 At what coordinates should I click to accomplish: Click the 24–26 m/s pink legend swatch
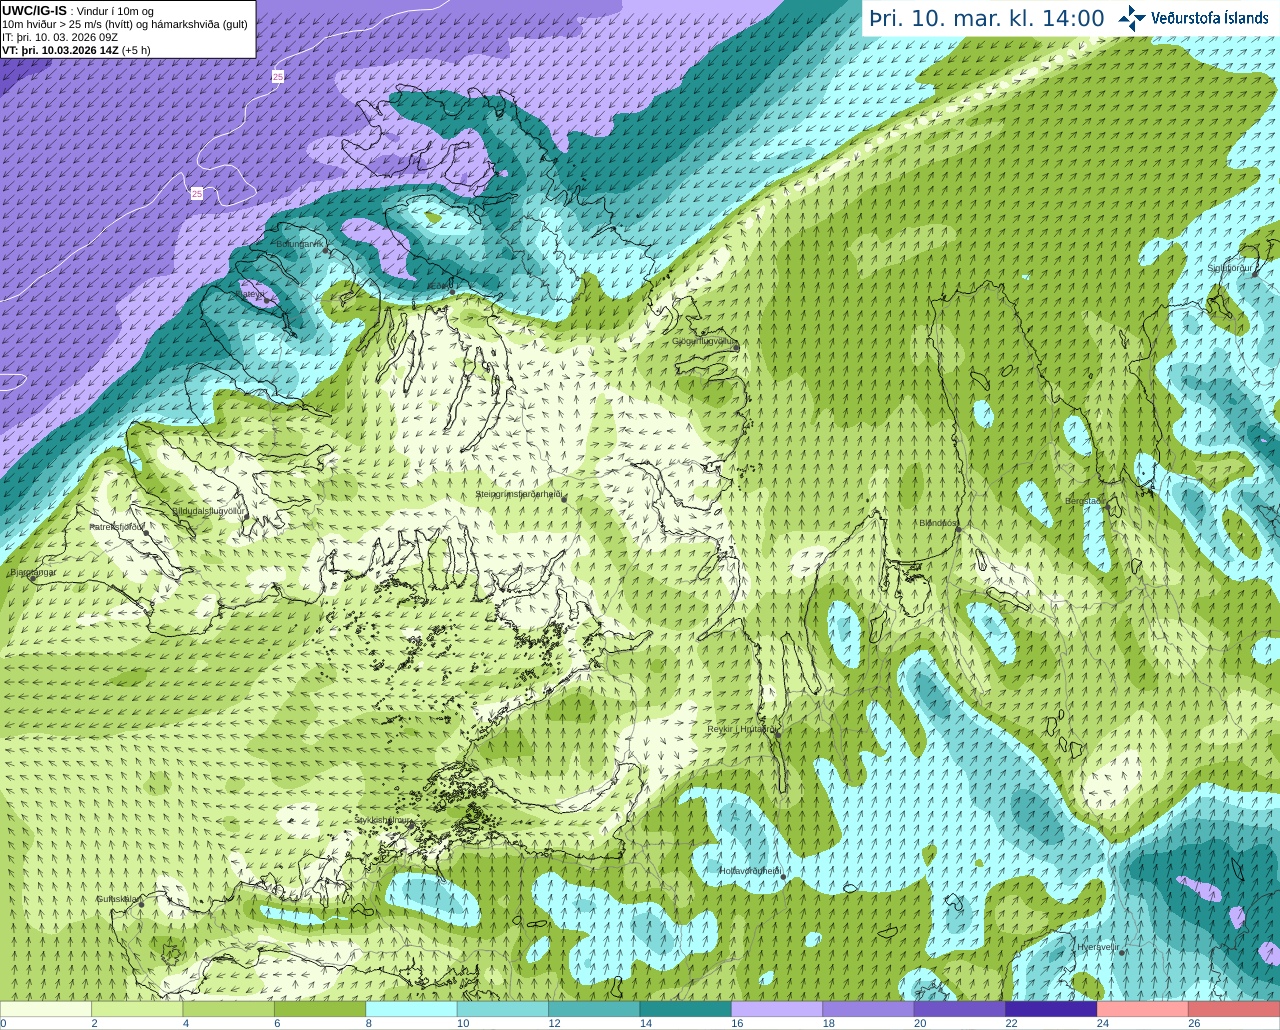coord(1143,1009)
